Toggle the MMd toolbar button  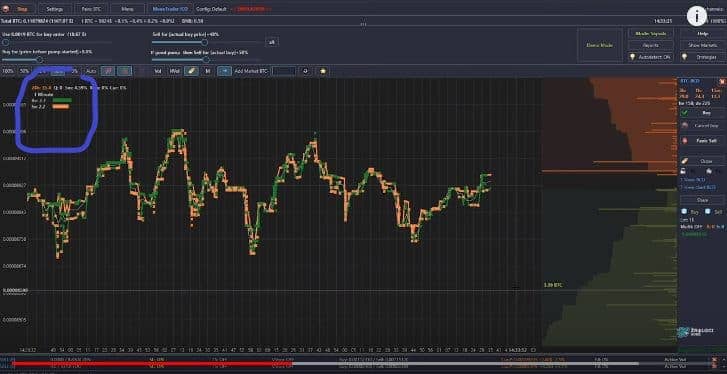(x=174, y=71)
